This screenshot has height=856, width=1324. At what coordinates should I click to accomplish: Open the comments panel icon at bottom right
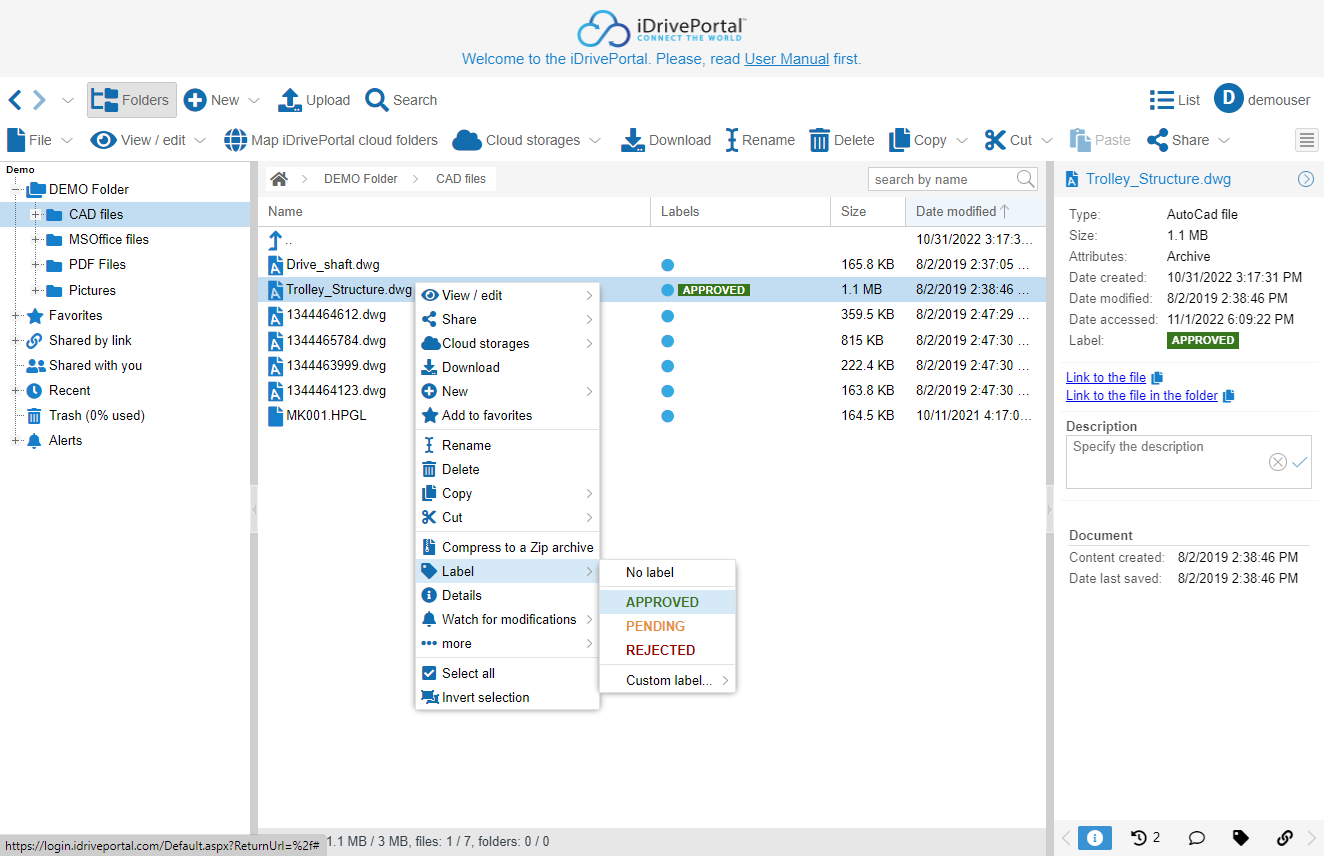click(x=1195, y=838)
